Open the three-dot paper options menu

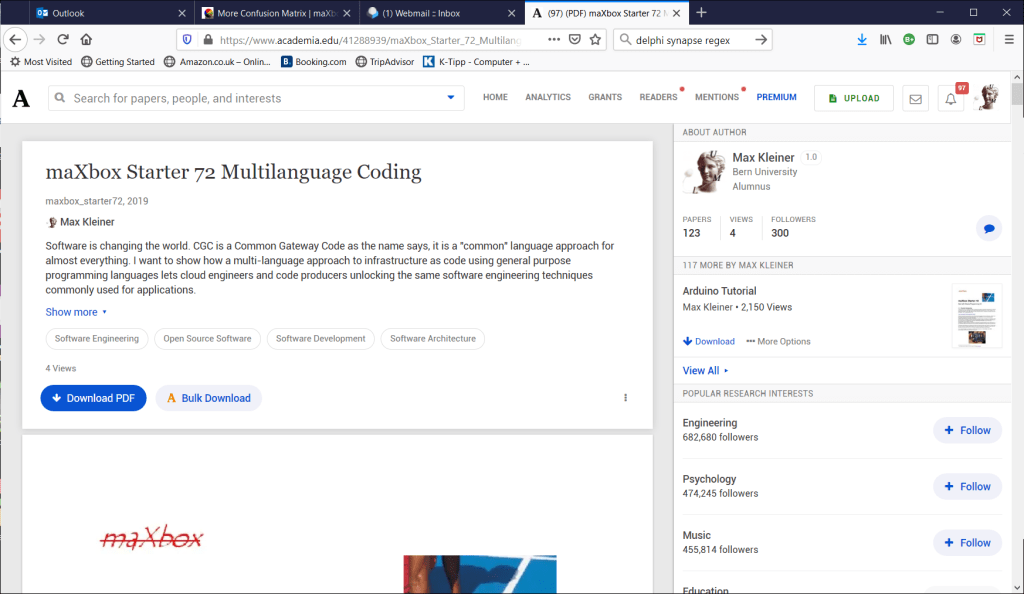click(x=626, y=398)
